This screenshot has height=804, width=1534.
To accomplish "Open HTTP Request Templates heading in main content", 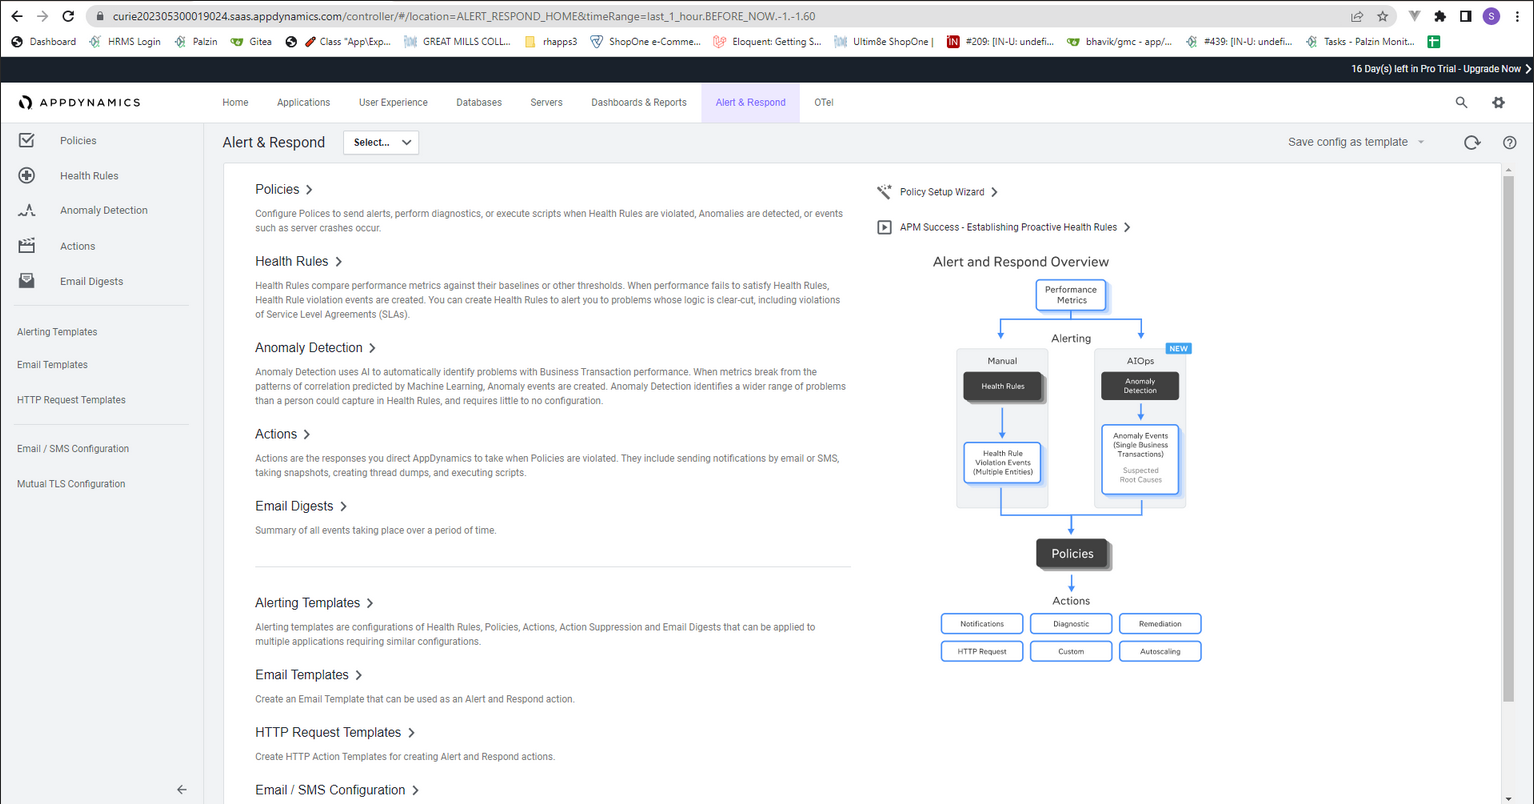I will click(x=328, y=733).
